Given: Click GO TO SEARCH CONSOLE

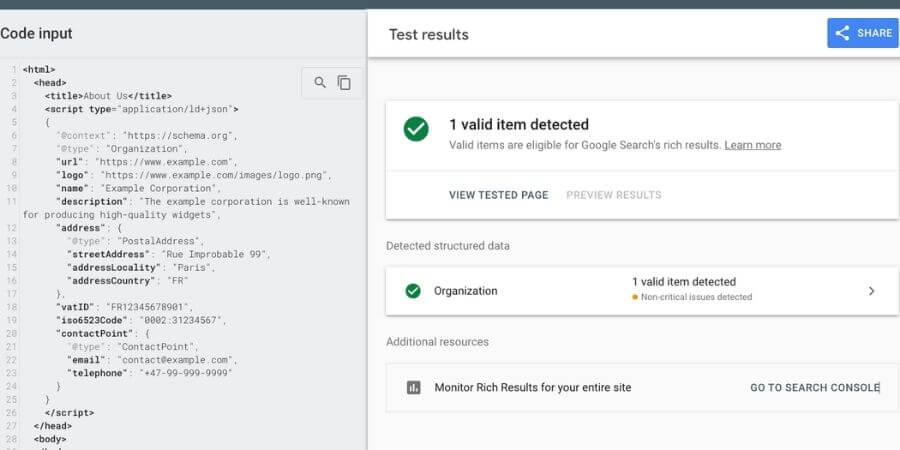Looking at the screenshot, I should [x=815, y=387].
